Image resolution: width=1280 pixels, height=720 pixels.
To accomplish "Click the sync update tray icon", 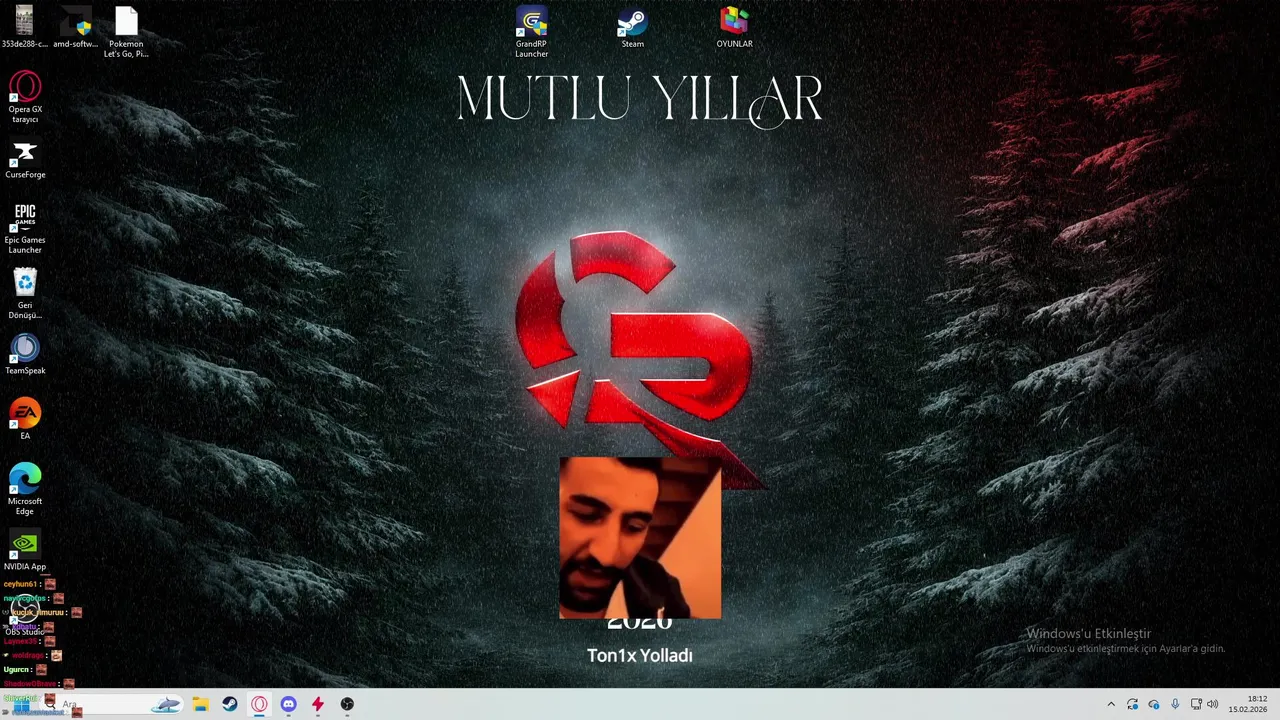I will click(x=1132, y=705).
